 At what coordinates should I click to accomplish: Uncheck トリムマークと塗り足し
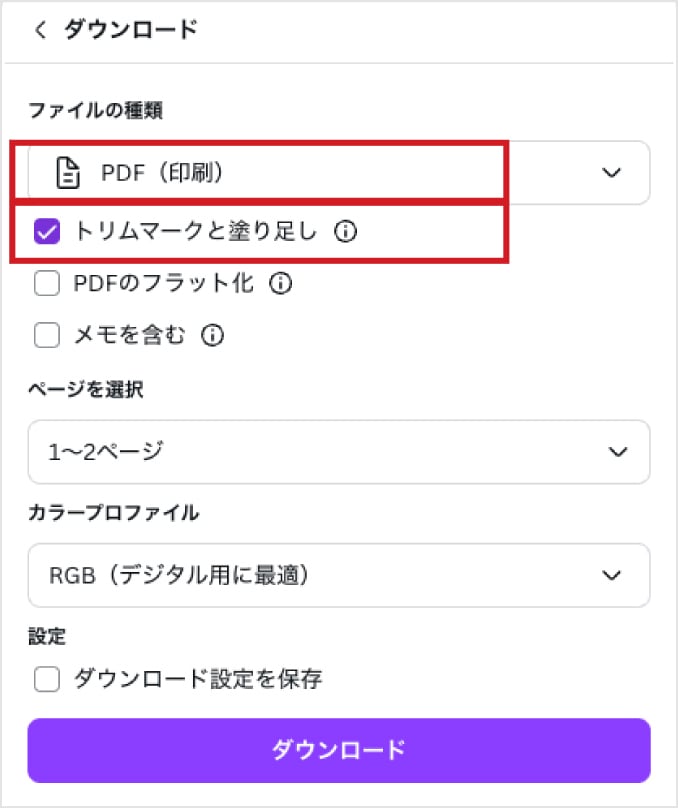46,233
